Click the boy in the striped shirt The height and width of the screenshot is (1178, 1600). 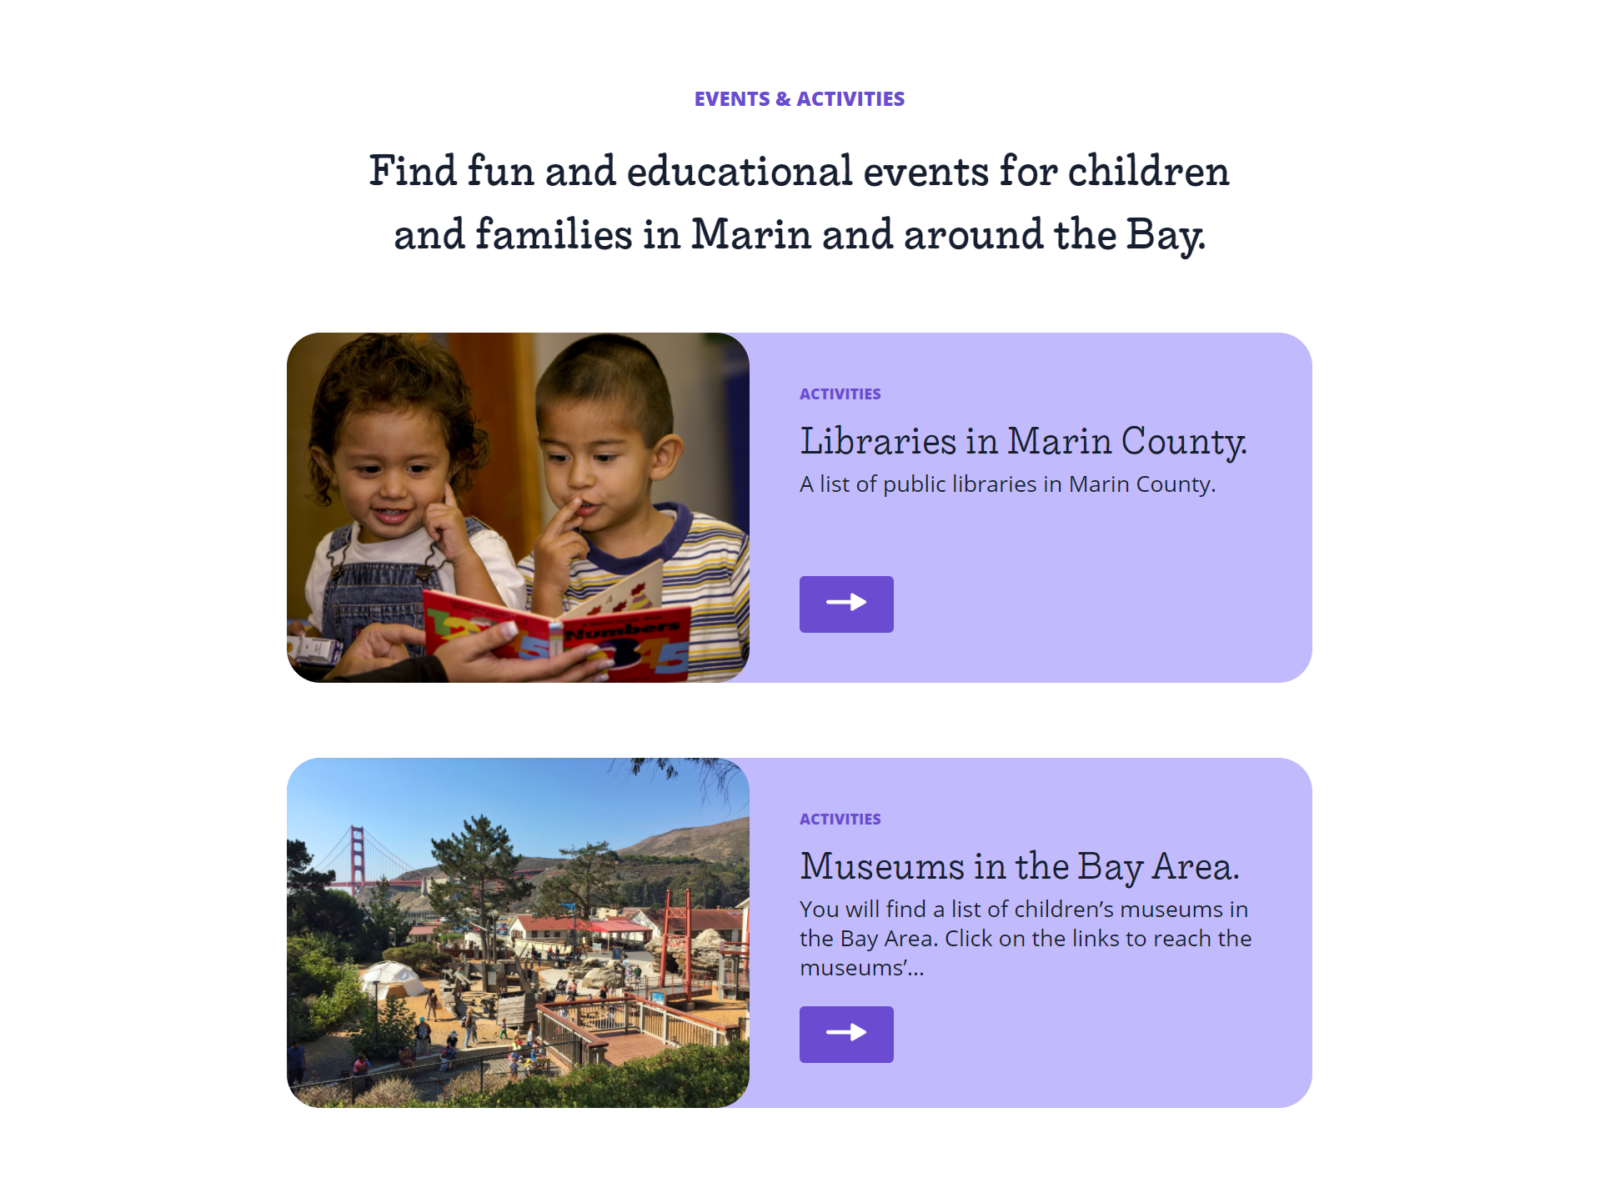pos(630,500)
